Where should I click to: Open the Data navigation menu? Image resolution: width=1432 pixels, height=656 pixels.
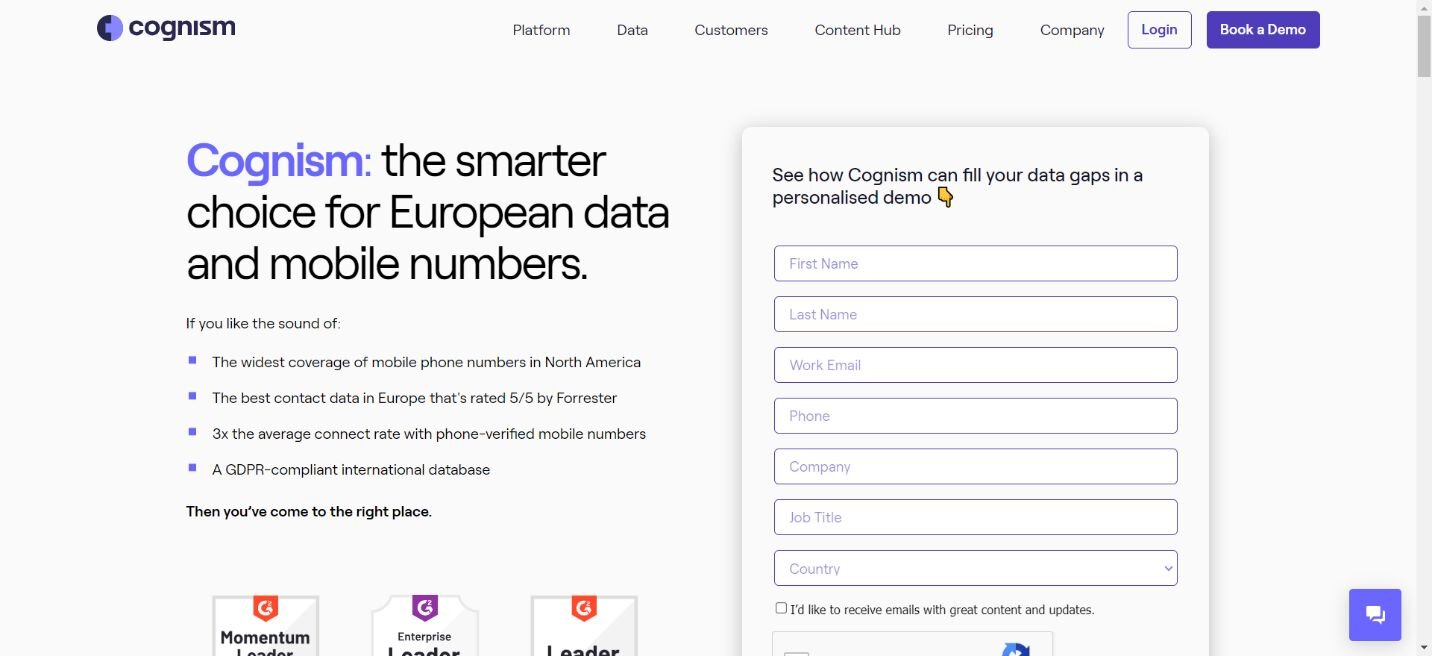(632, 30)
